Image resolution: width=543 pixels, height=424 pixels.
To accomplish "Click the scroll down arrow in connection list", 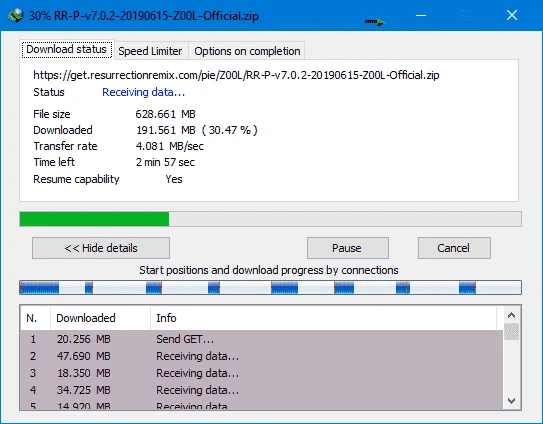I will (x=511, y=401).
